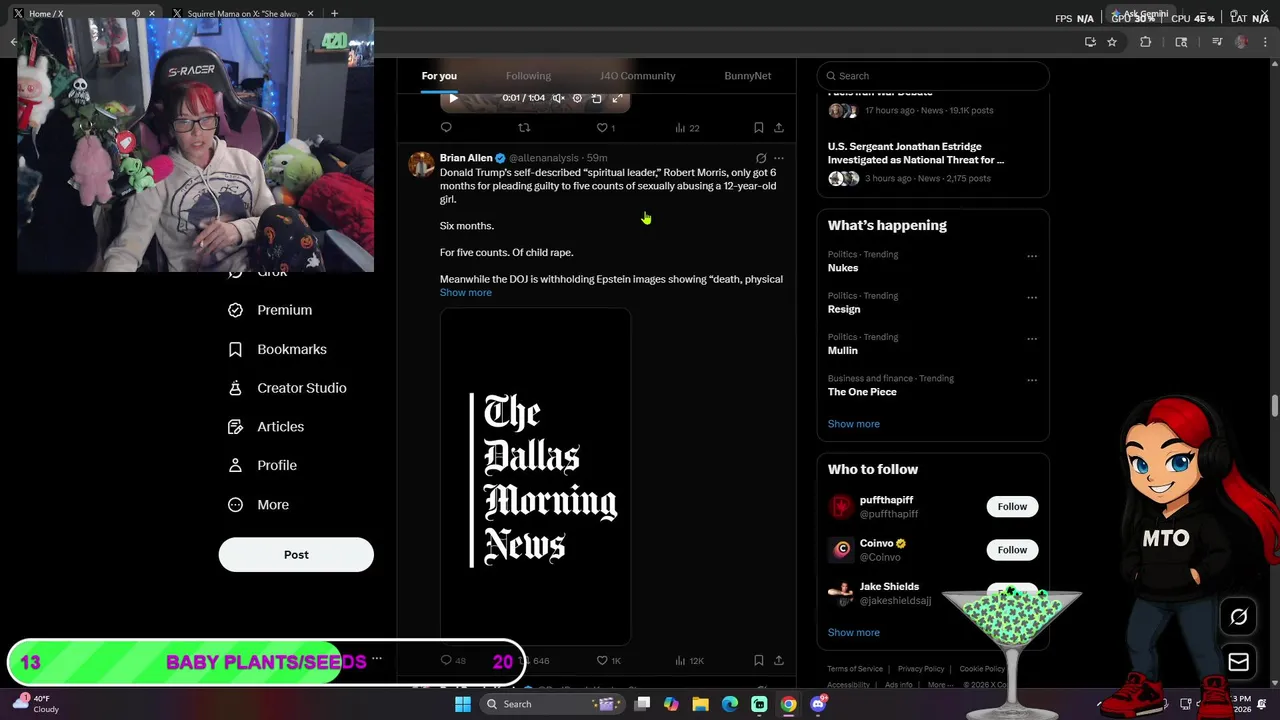The height and width of the screenshot is (720, 1280).
Task: Open Brian Allen's profile avatar
Action: [x=421, y=165]
